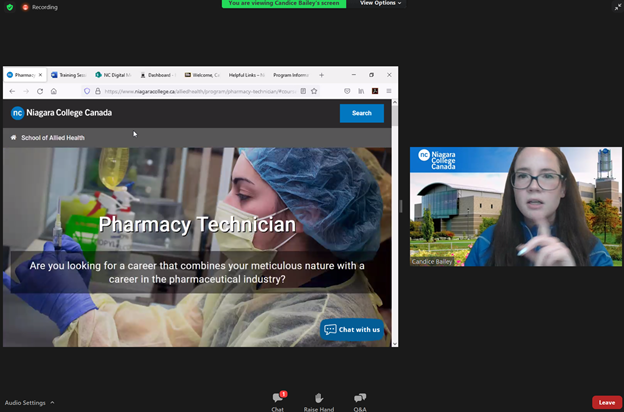The image size is (624, 412).
Task: Switch to the NC Digital tab
Action: point(113,75)
